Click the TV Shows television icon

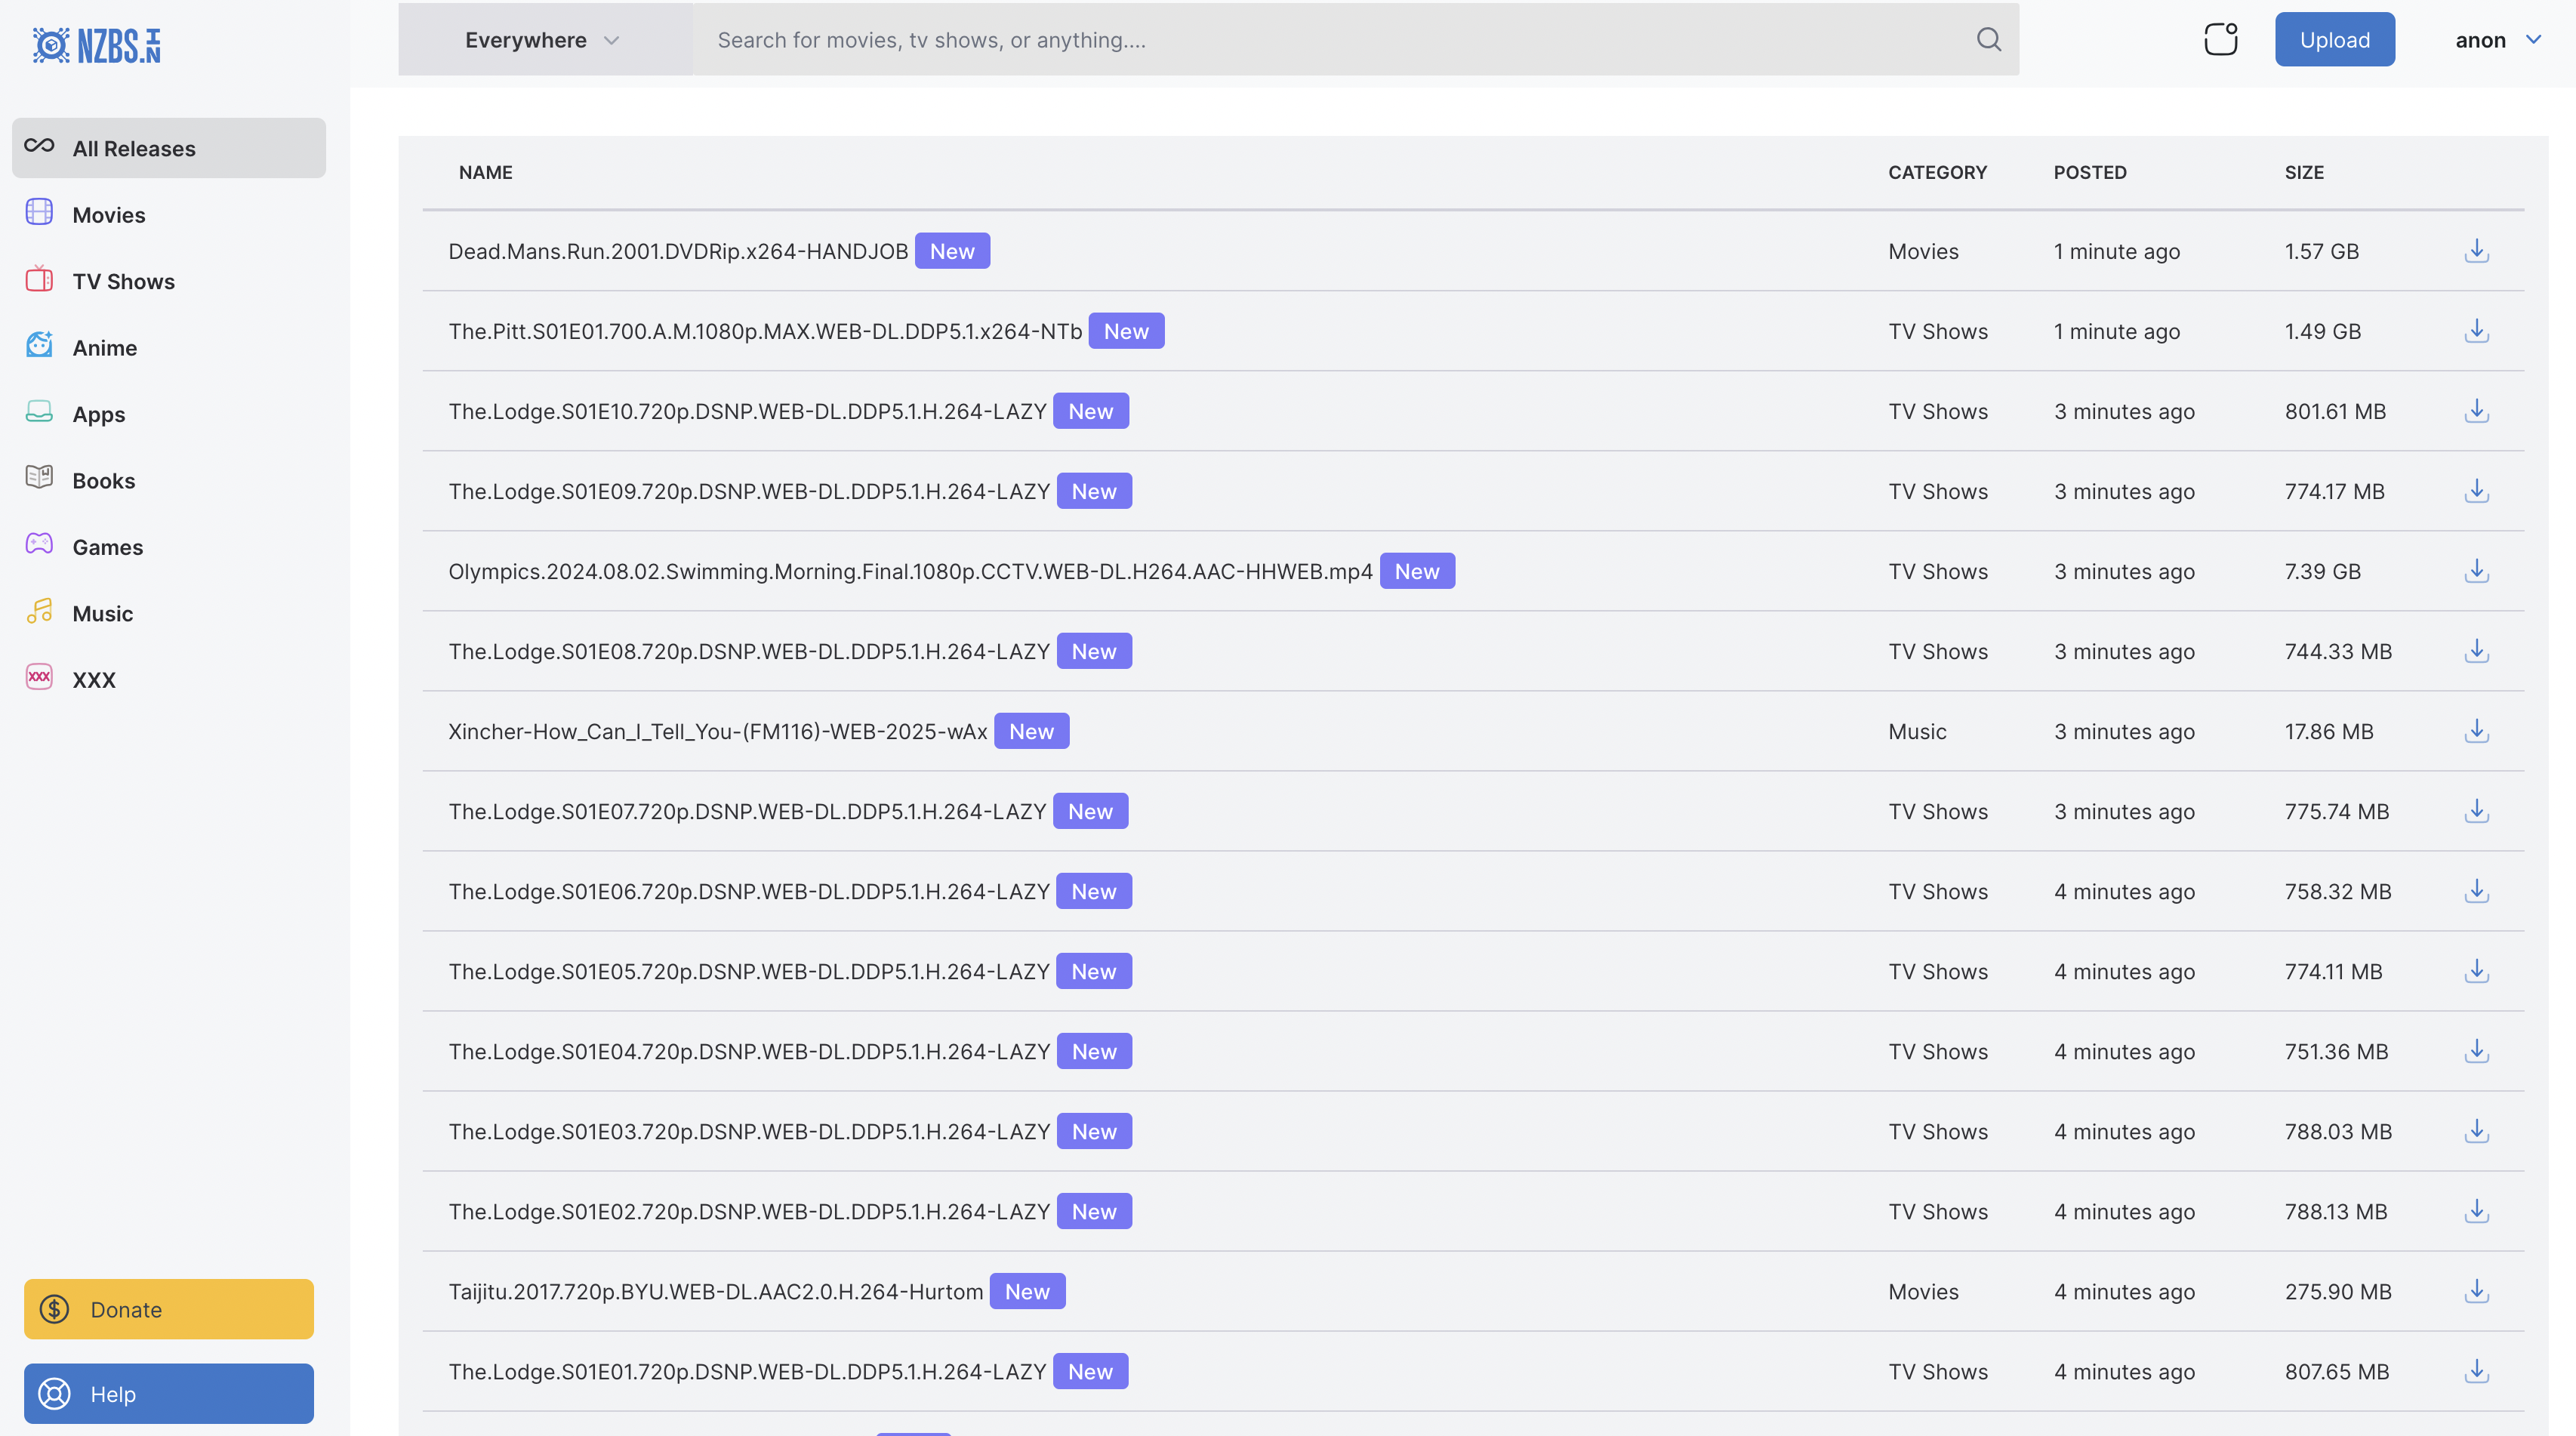coord(39,279)
